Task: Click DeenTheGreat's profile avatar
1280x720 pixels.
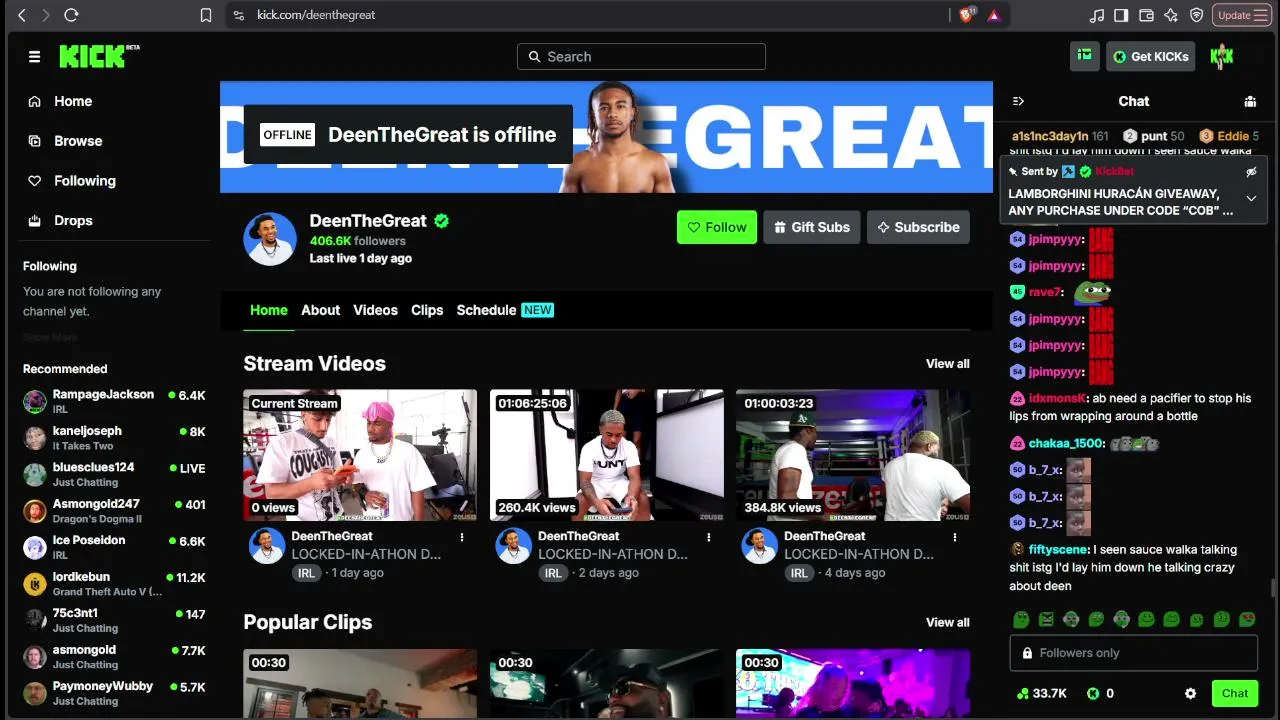Action: click(x=270, y=239)
